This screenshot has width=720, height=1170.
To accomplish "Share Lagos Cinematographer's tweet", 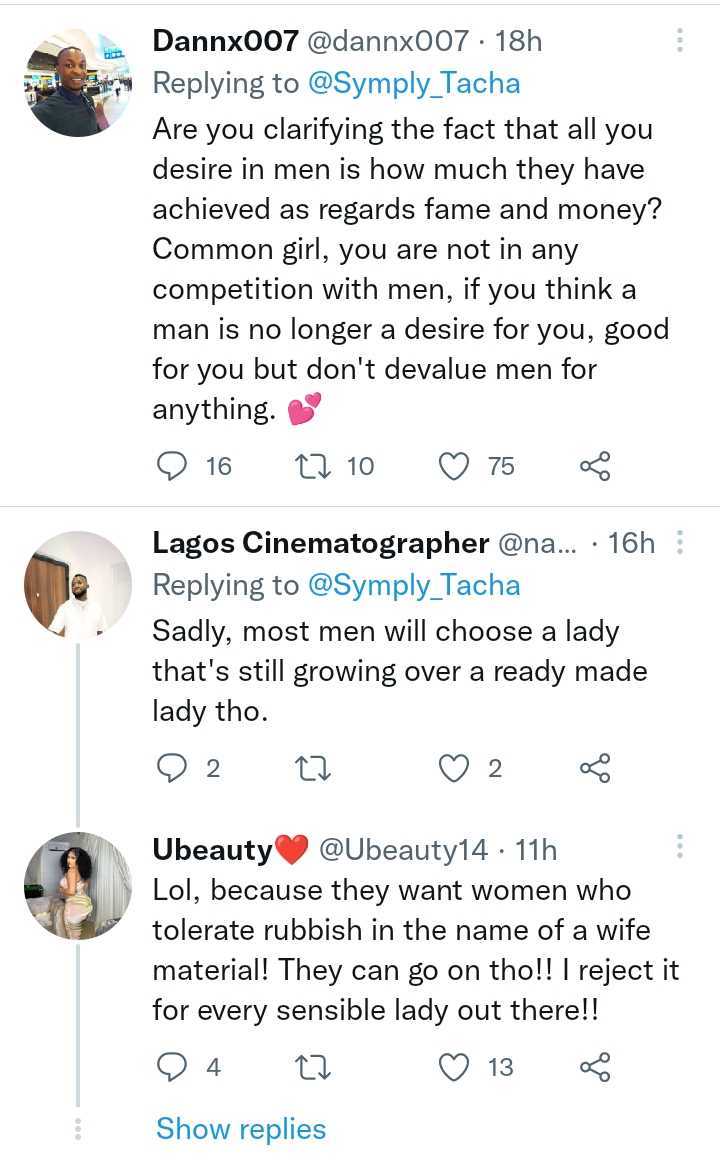I will (595, 768).
